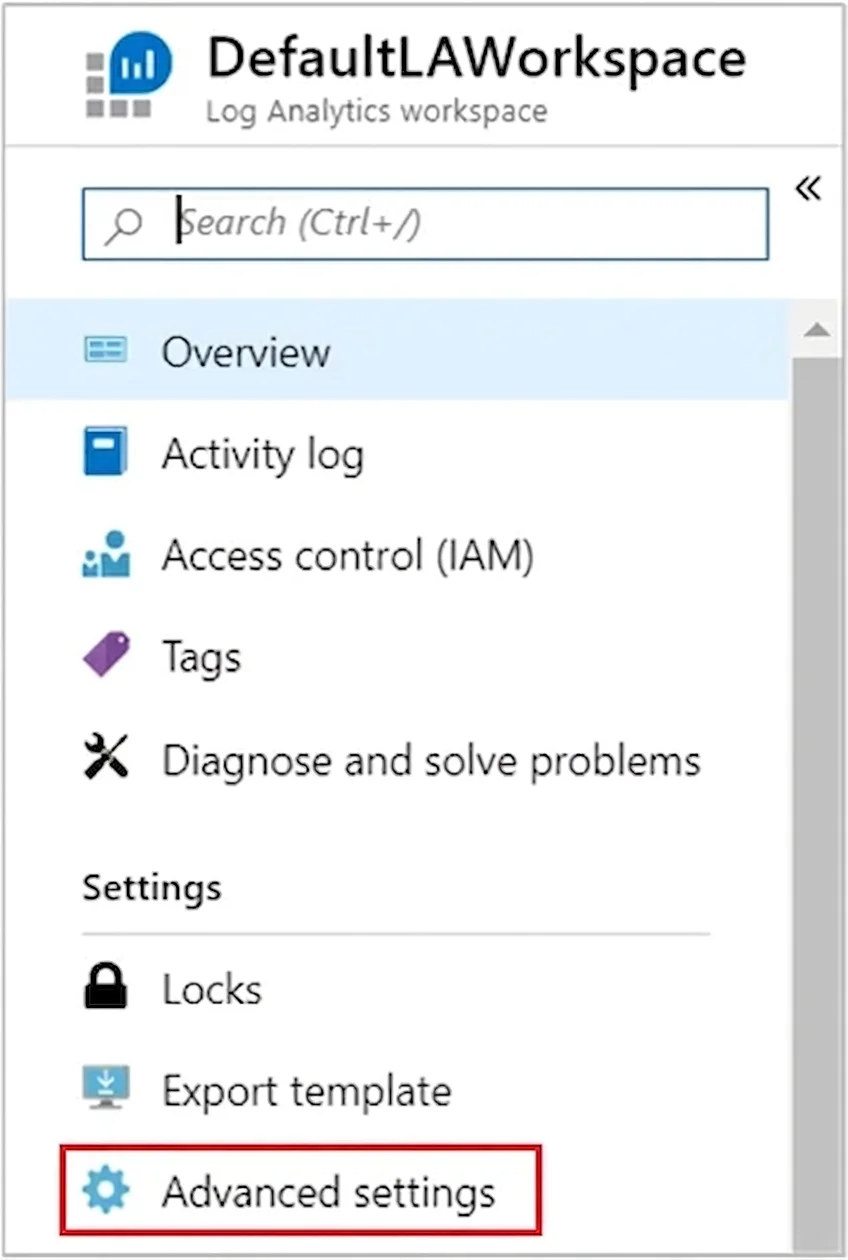Focus the Search (Ctrl+/) field
This screenshot has width=848, height=1260.
tap(425, 224)
